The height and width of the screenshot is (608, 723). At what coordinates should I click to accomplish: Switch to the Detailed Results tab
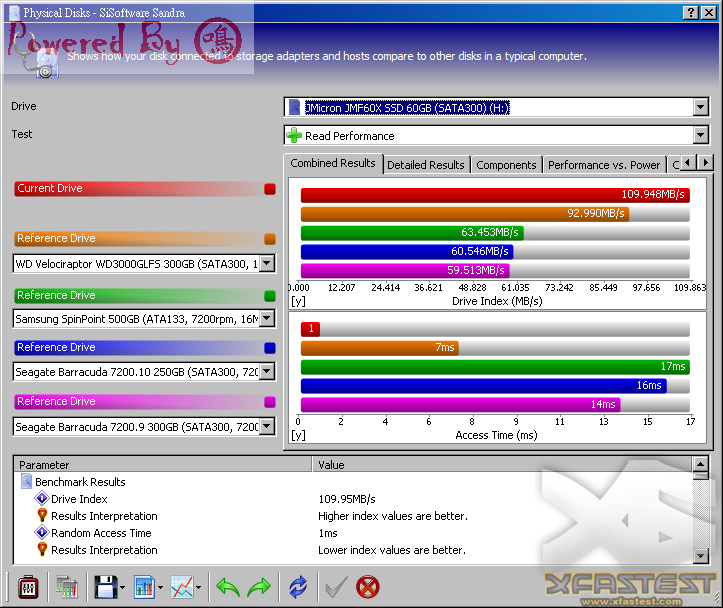pos(426,165)
